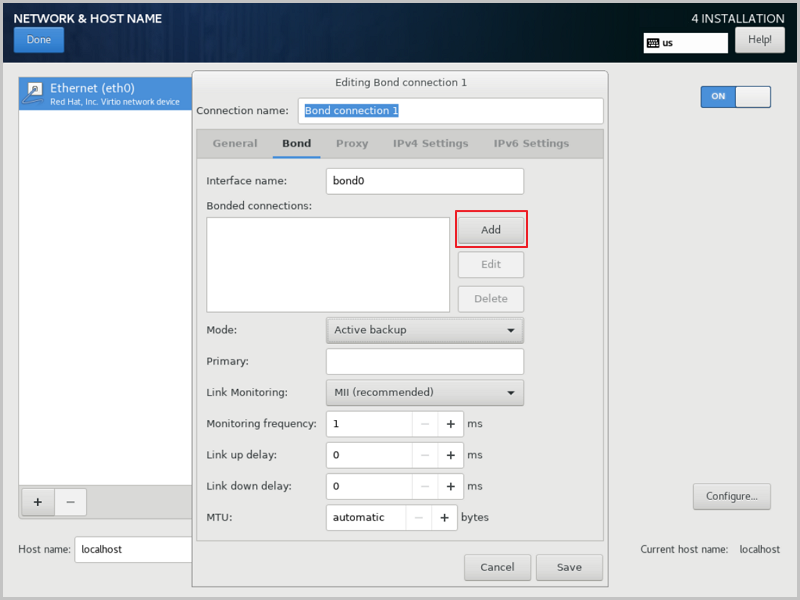Expand the Link Monitoring dropdown
This screenshot has width=800, height=600.
(x=424, y=393)
